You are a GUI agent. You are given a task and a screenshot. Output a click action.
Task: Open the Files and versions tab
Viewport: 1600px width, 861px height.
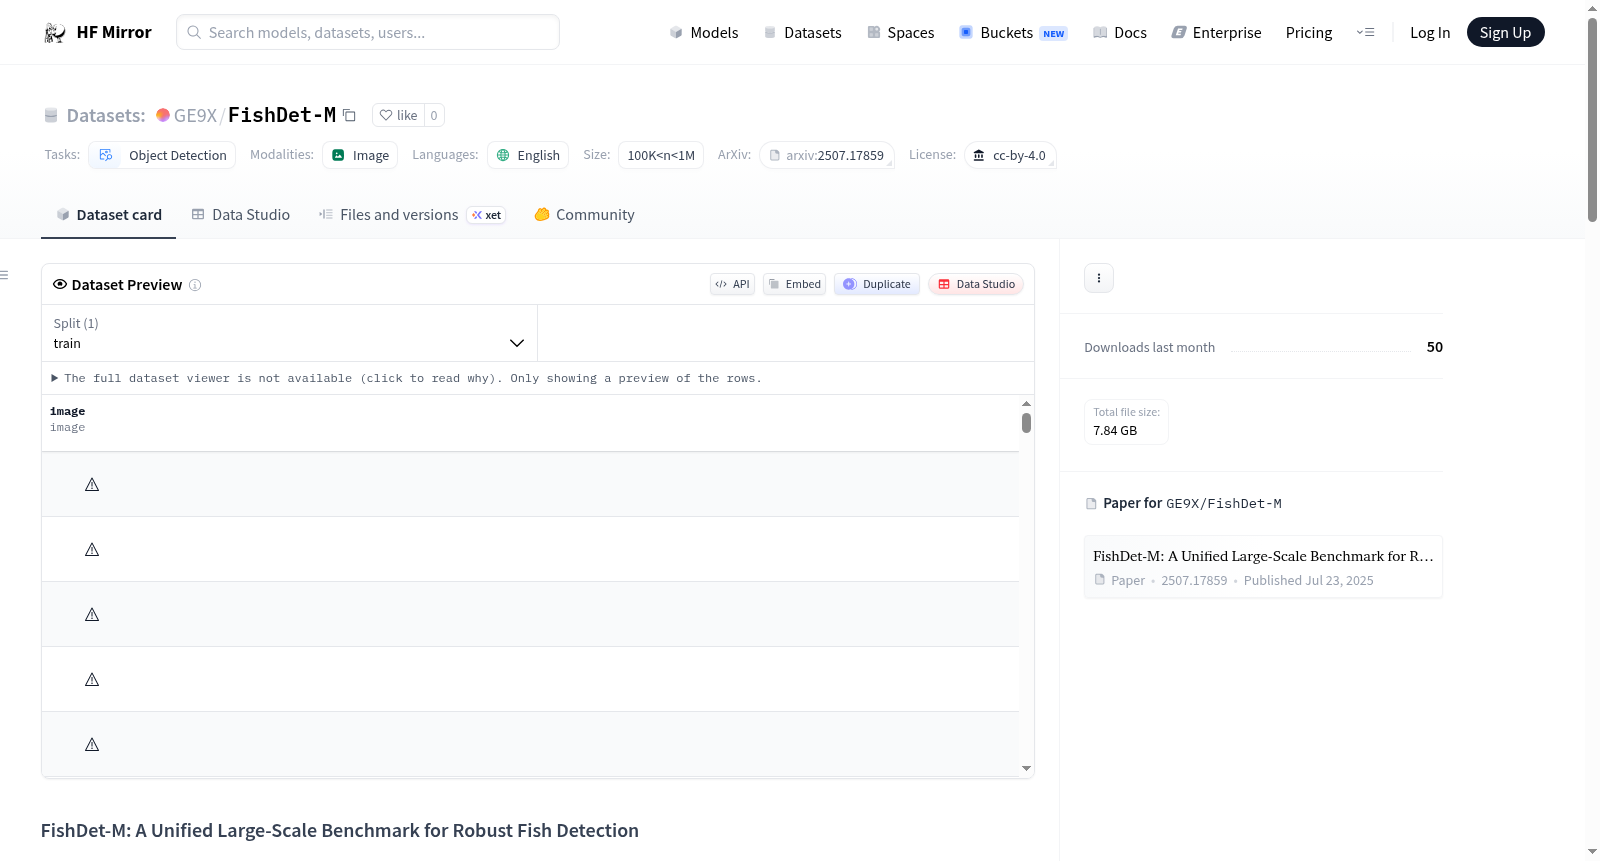pyautogui.click(x=411, y=215)
